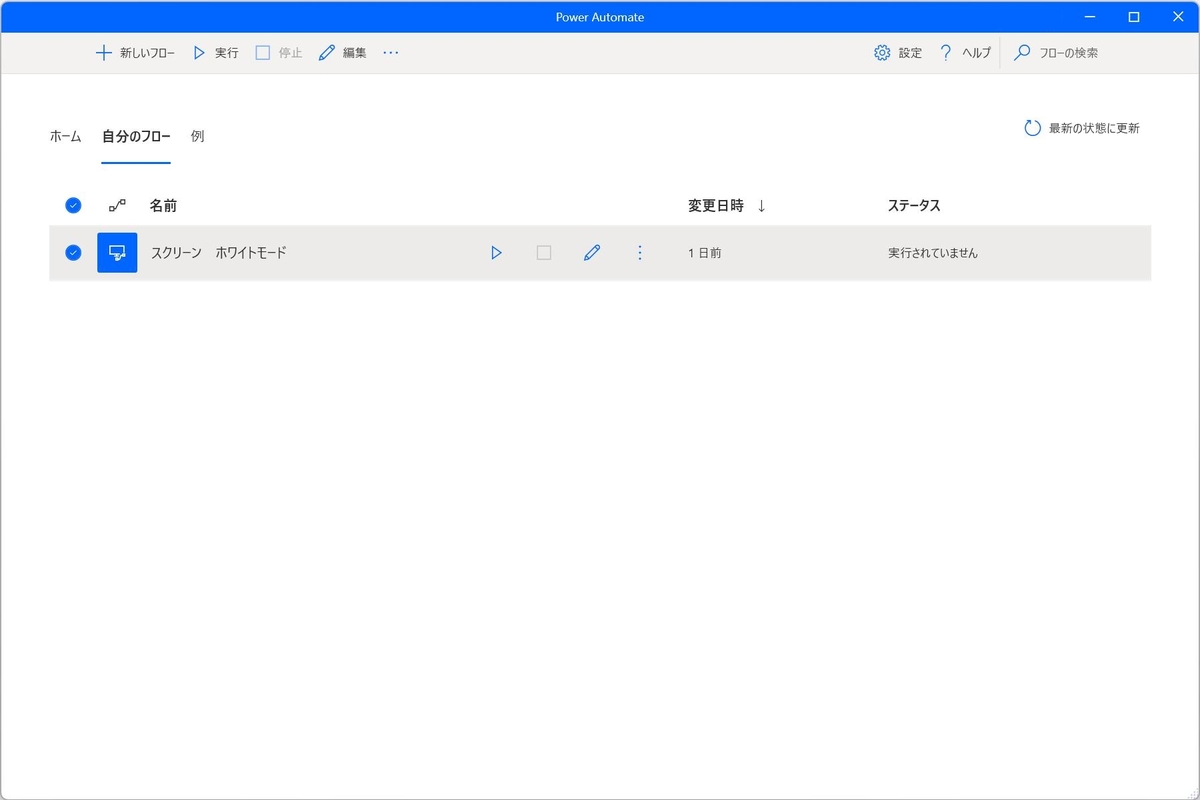The image size is (1200, 800).
Task: Click the 実行 run button in toolbar
Action: coord(215,53)
